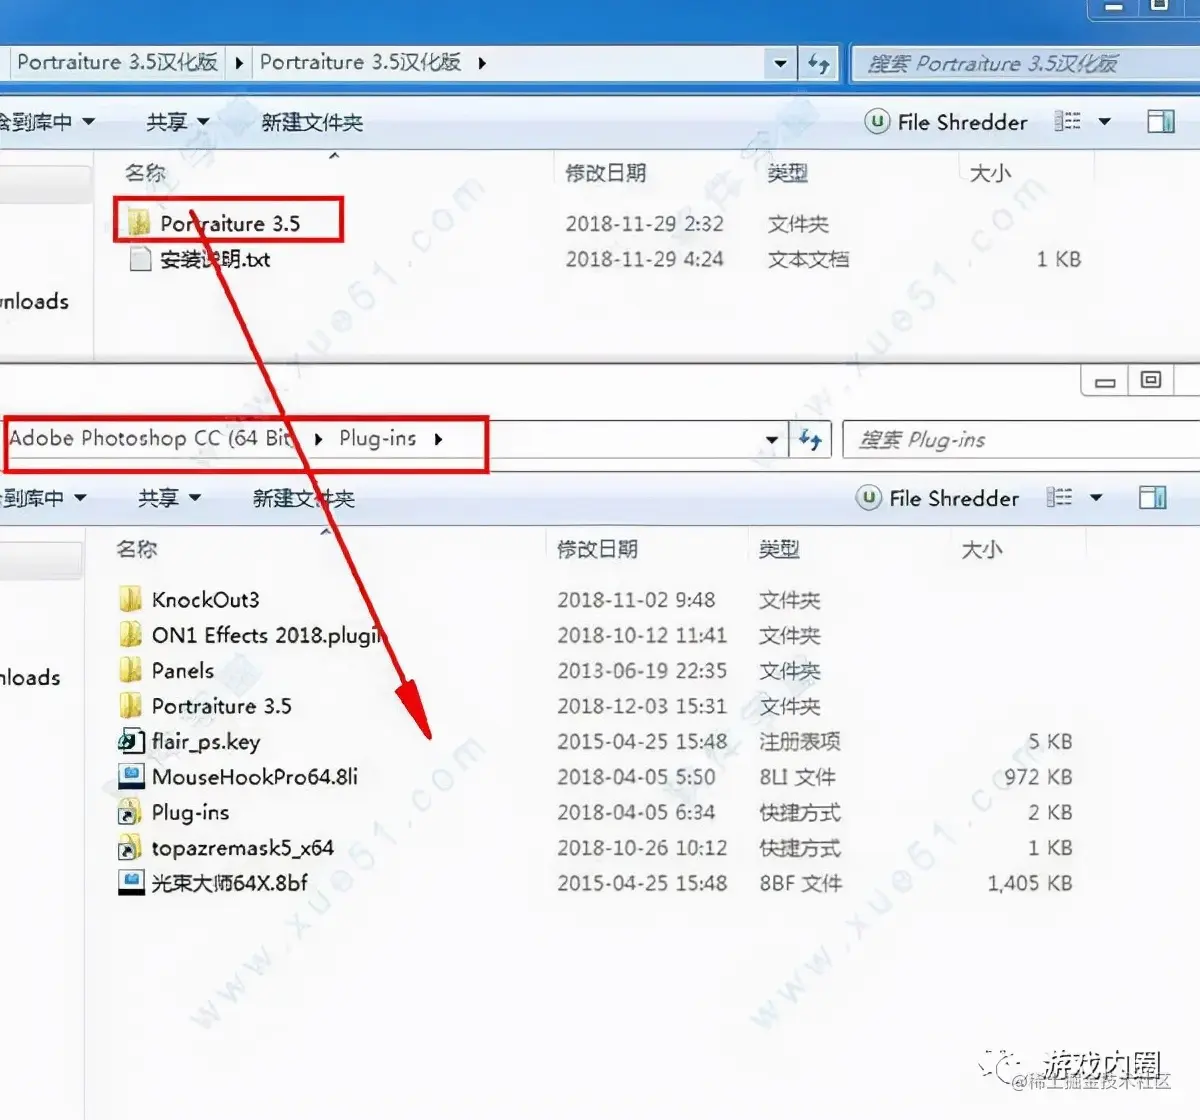Select topazremask5_x64 shortcut icon

coord(130,848)
